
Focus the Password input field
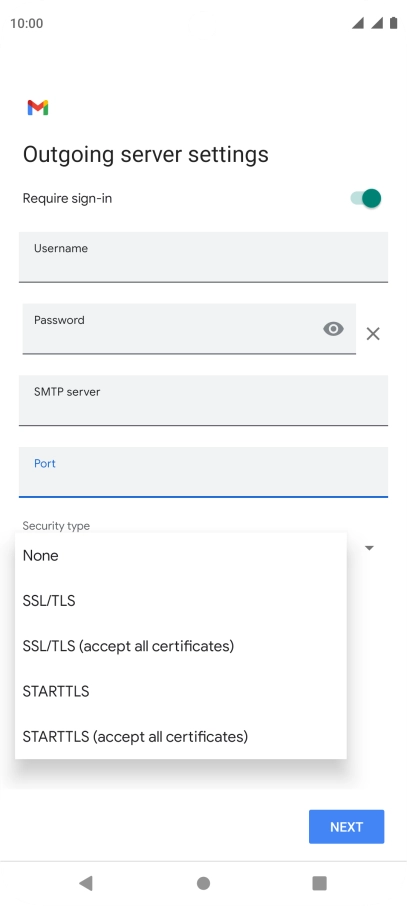click(189, 329)
